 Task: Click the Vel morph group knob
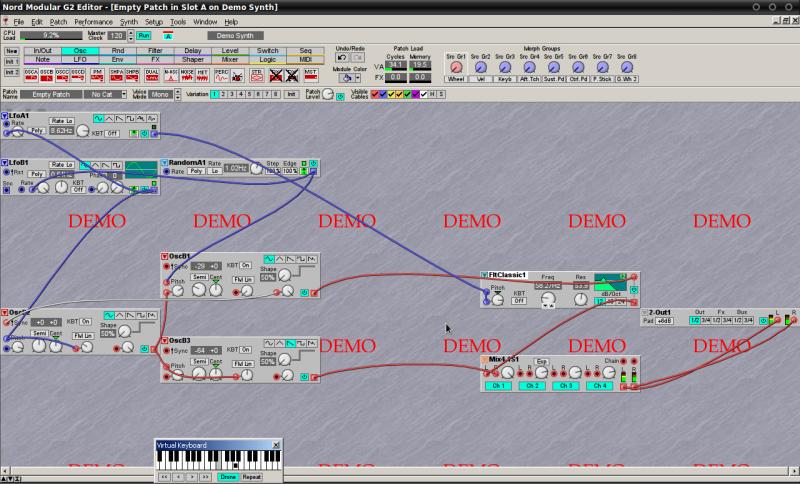point(480,67)
